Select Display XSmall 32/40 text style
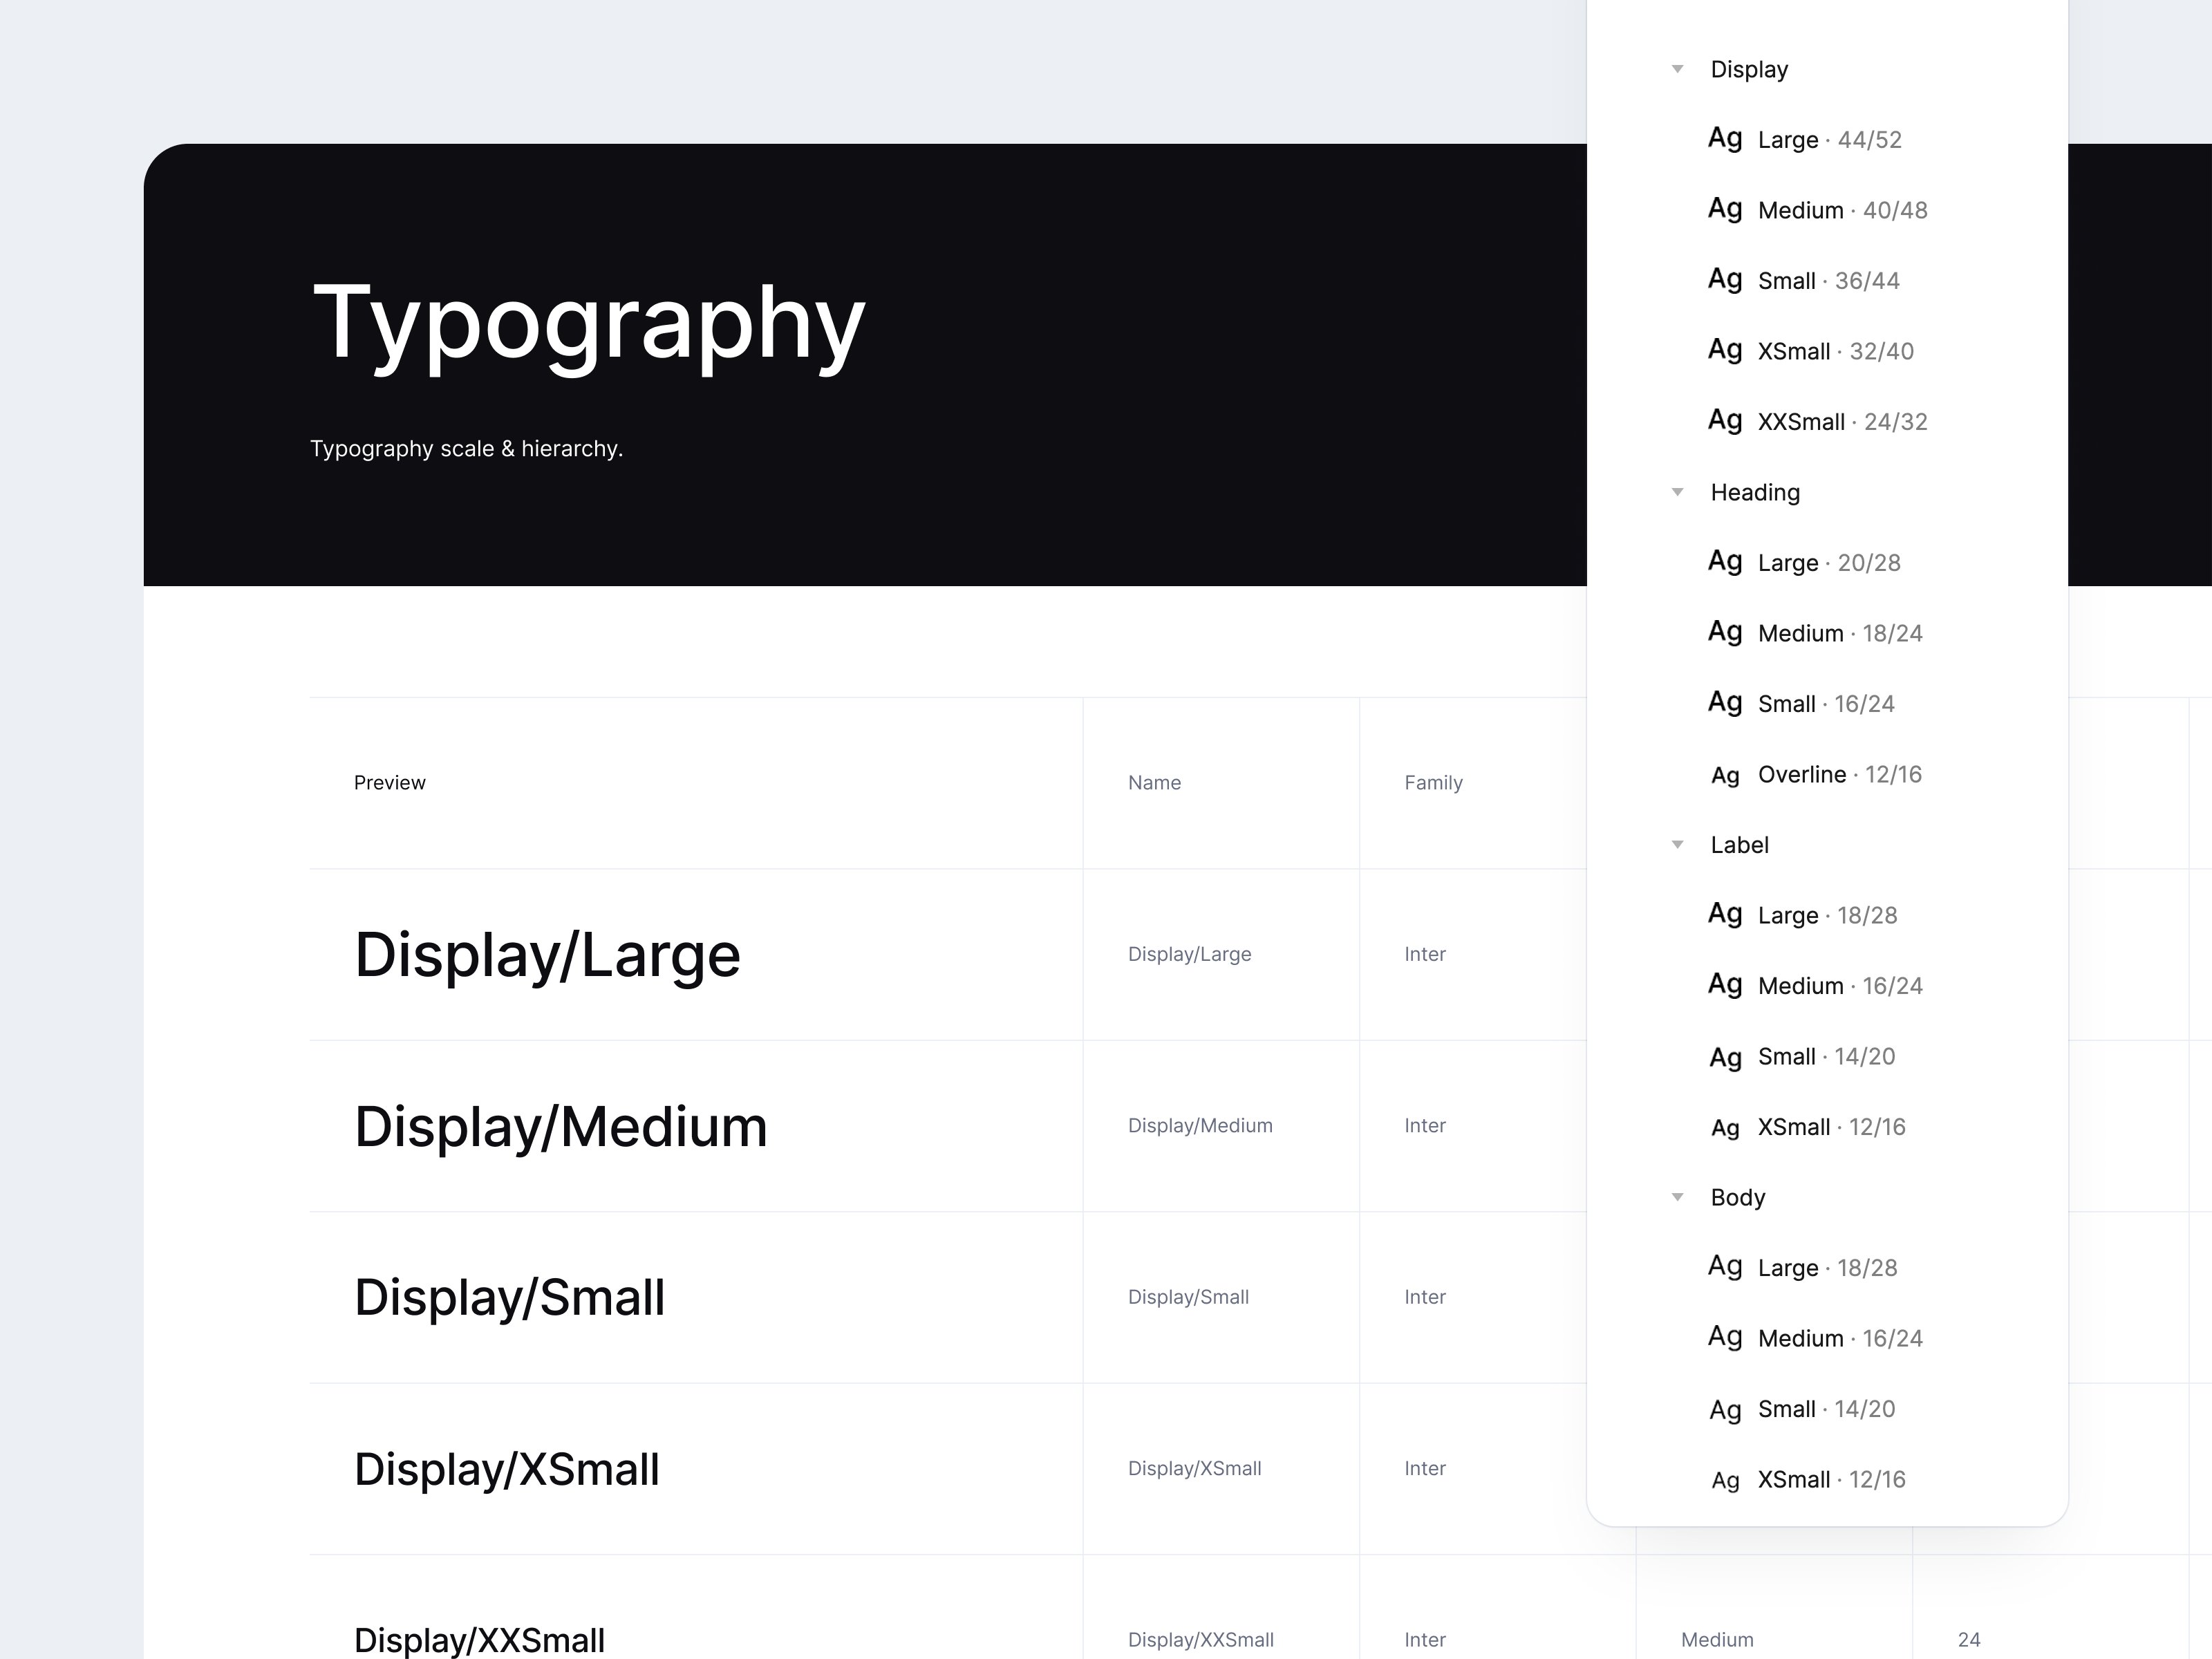Image resolution: width=2212 pixels, height=1659 pixels. tap(1811, 351)
